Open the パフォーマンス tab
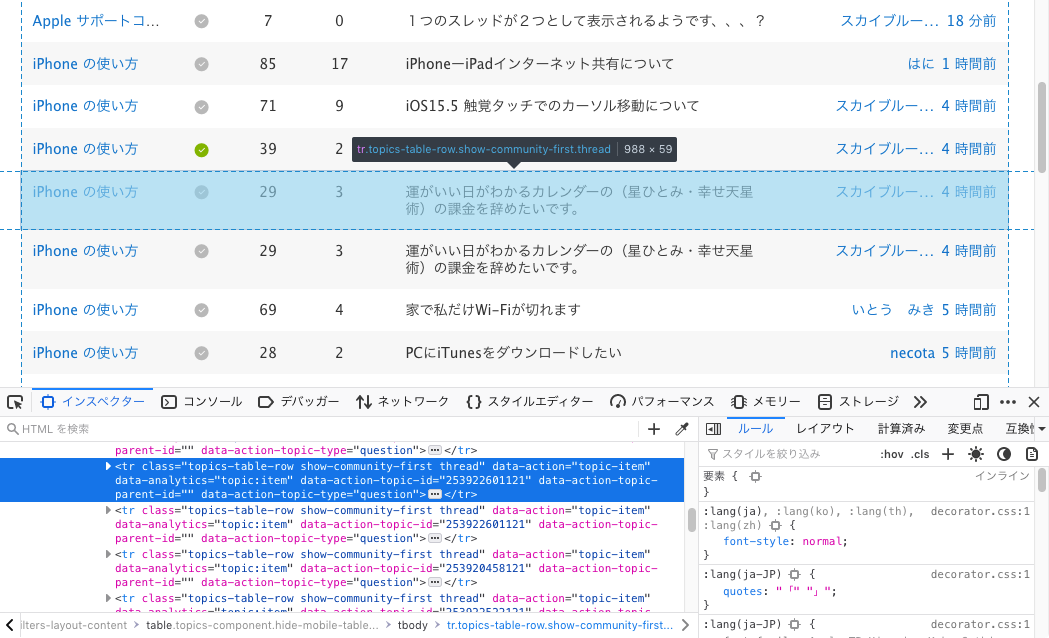Viewport: 1049px width, 638px height. pyautogui.click(x=662, y=402)
